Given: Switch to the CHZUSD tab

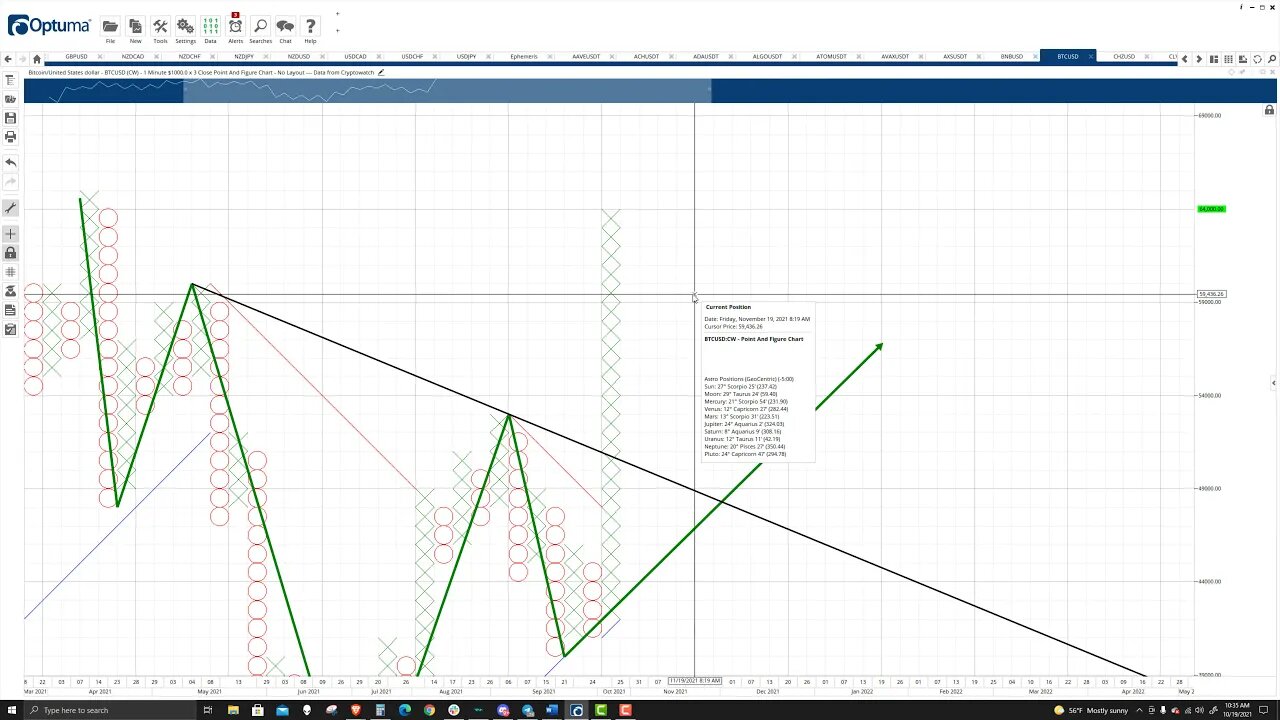Looking at the screenshot, I should (x=1124, y=57).
